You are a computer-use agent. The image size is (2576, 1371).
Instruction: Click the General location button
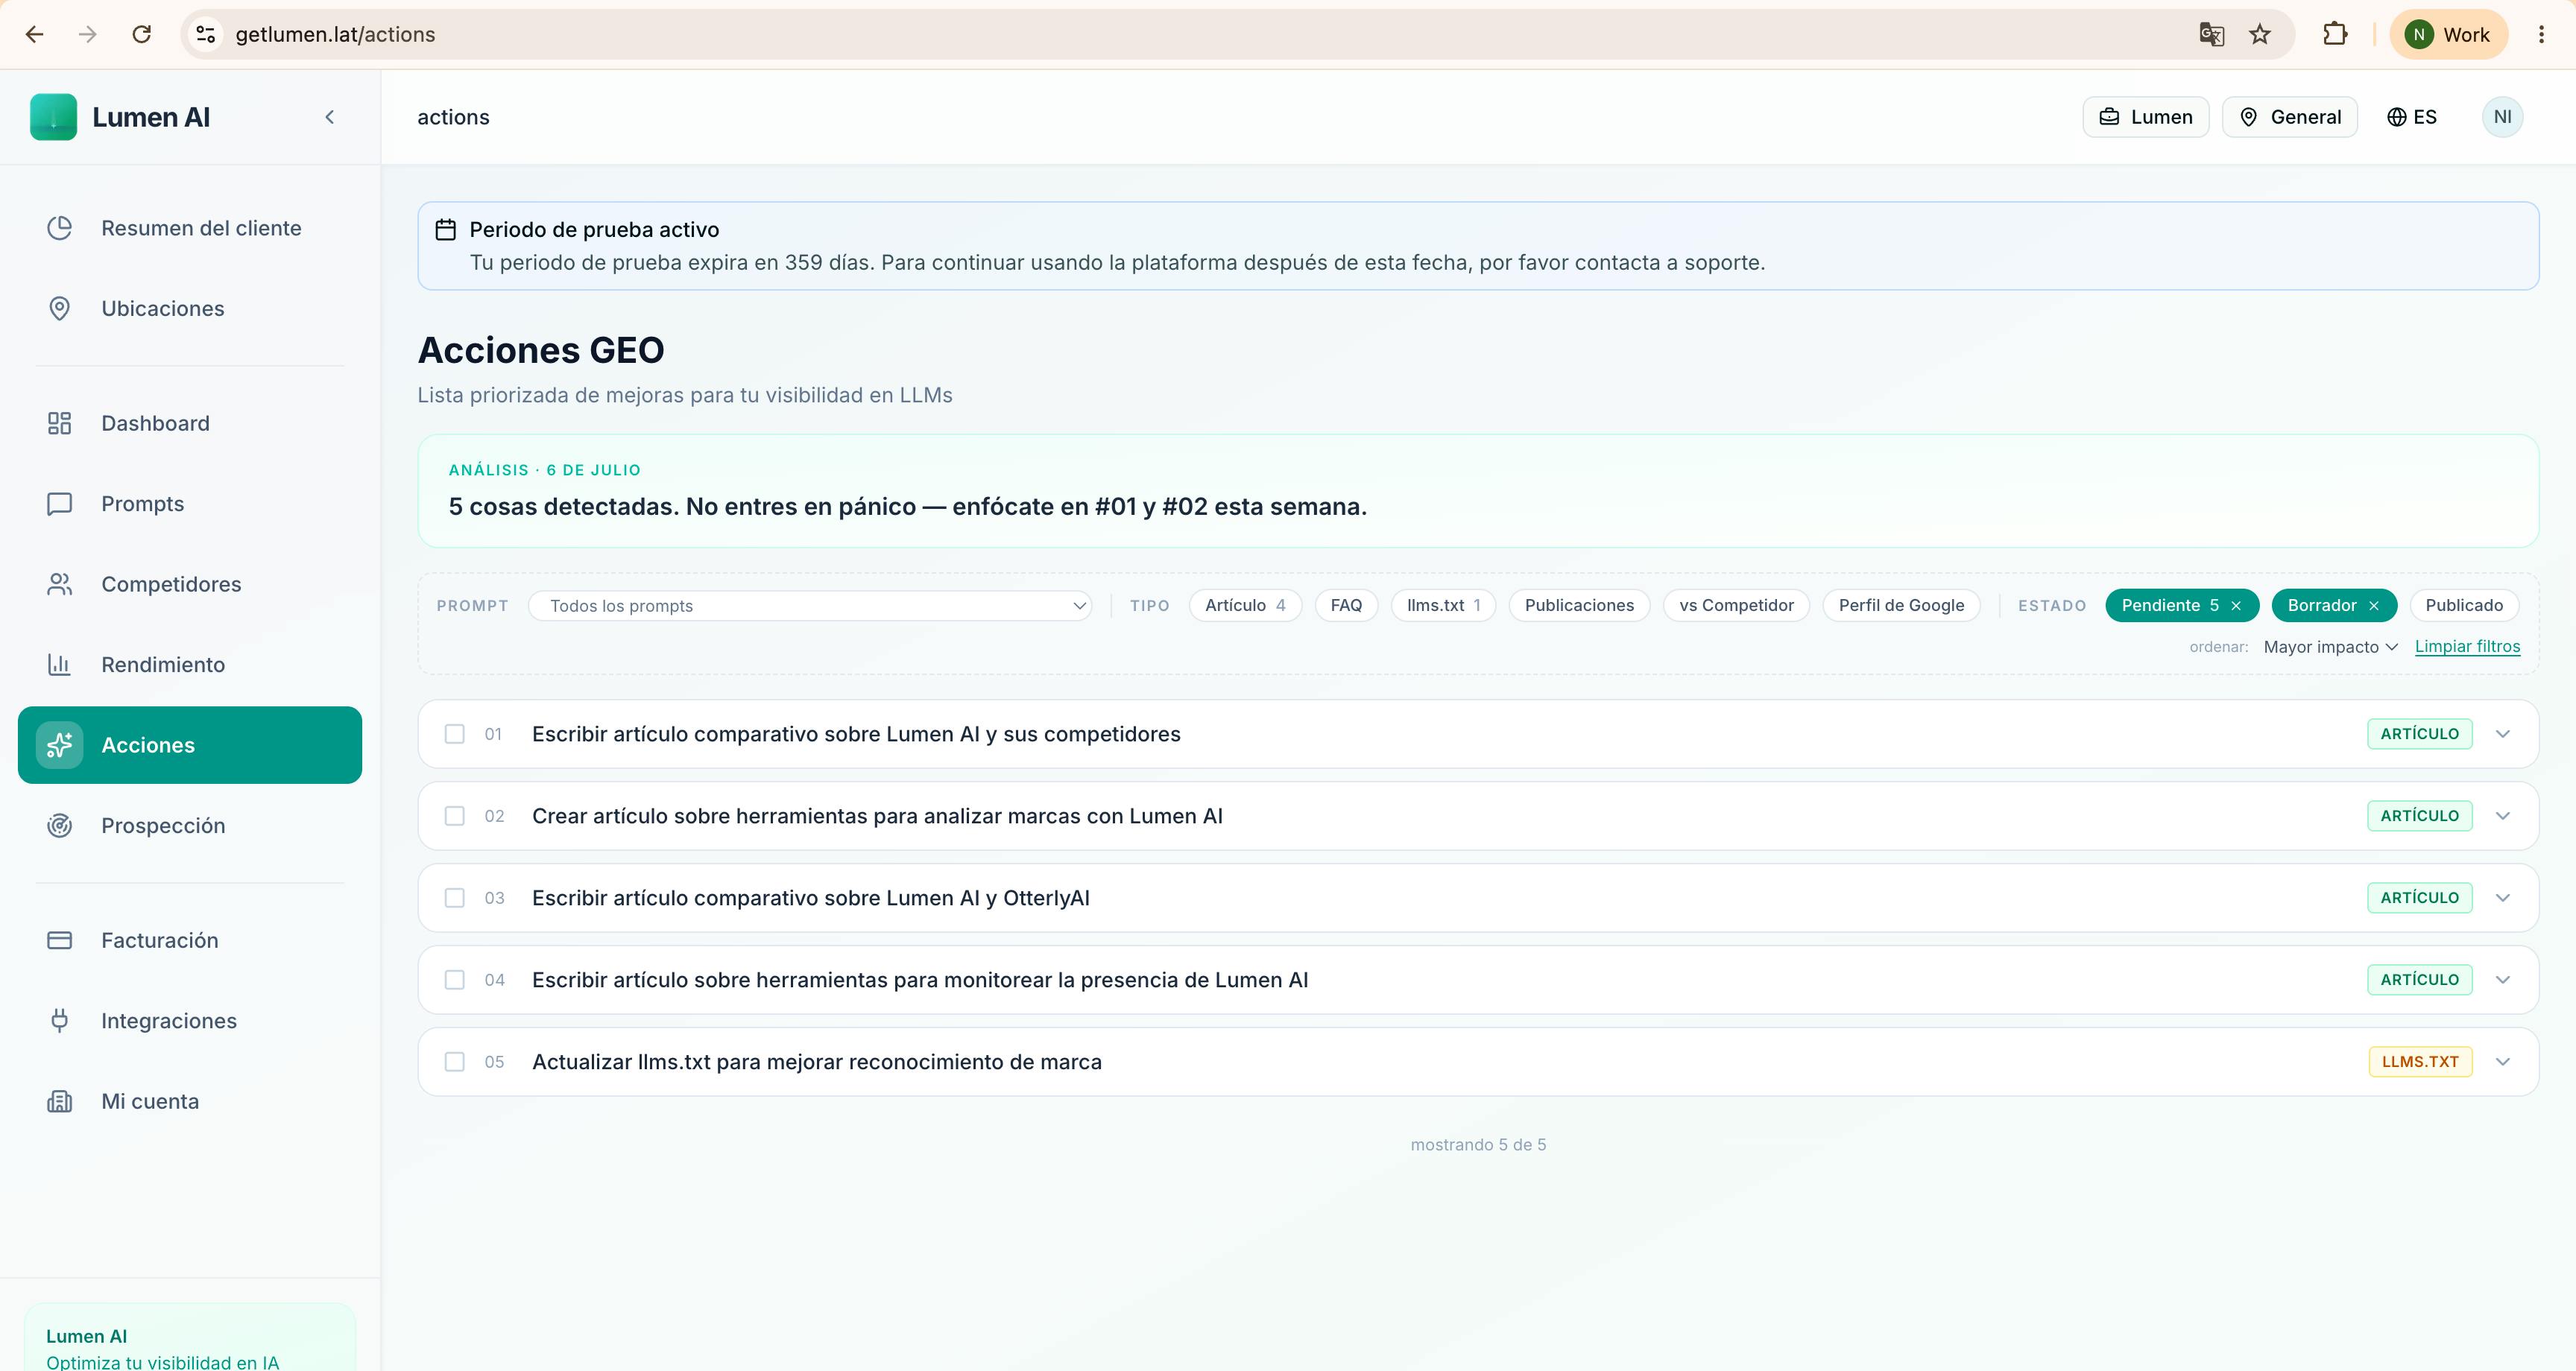click(x=2290, y=117)
